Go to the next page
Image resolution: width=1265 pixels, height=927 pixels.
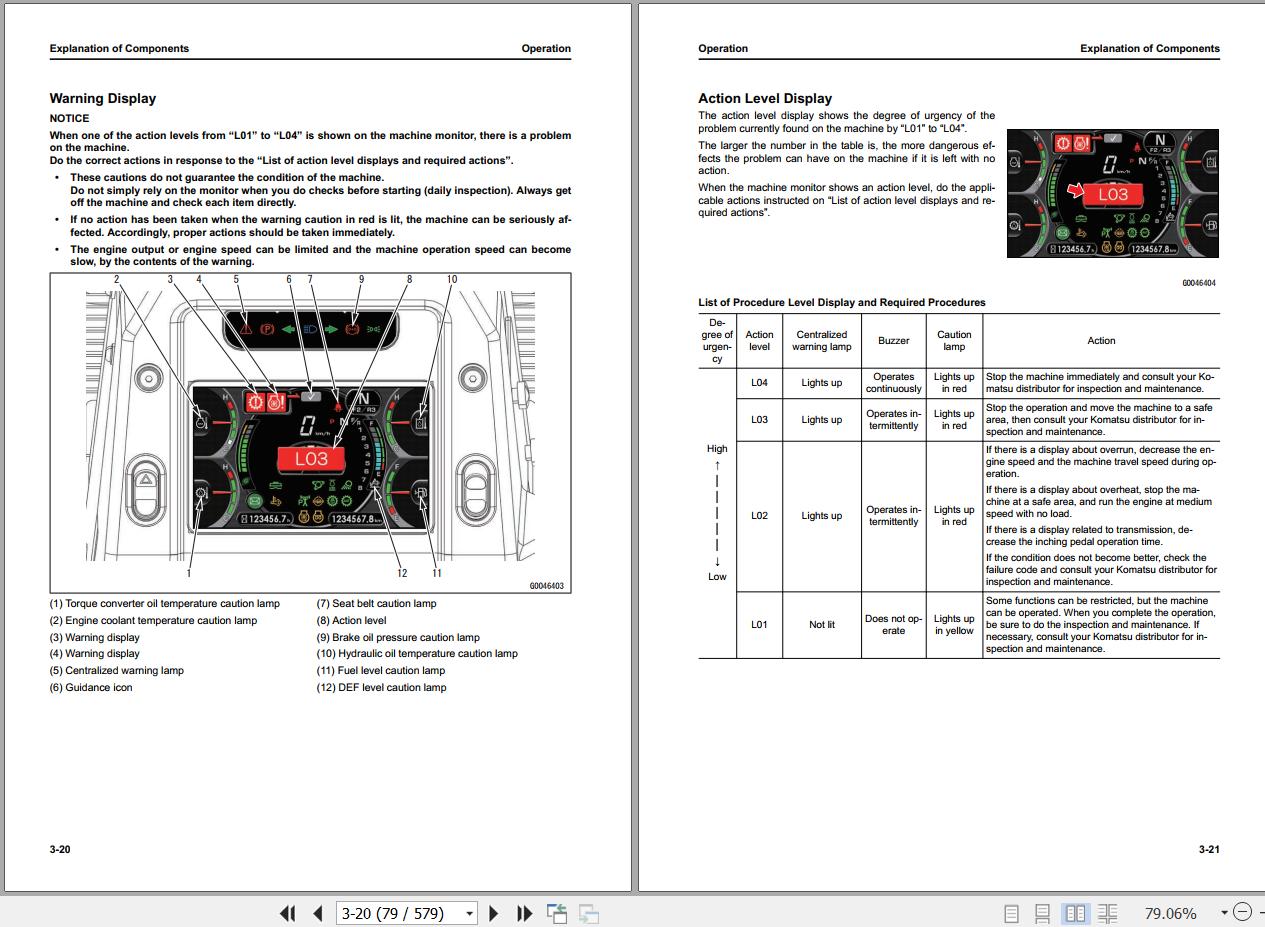(493, 913)
